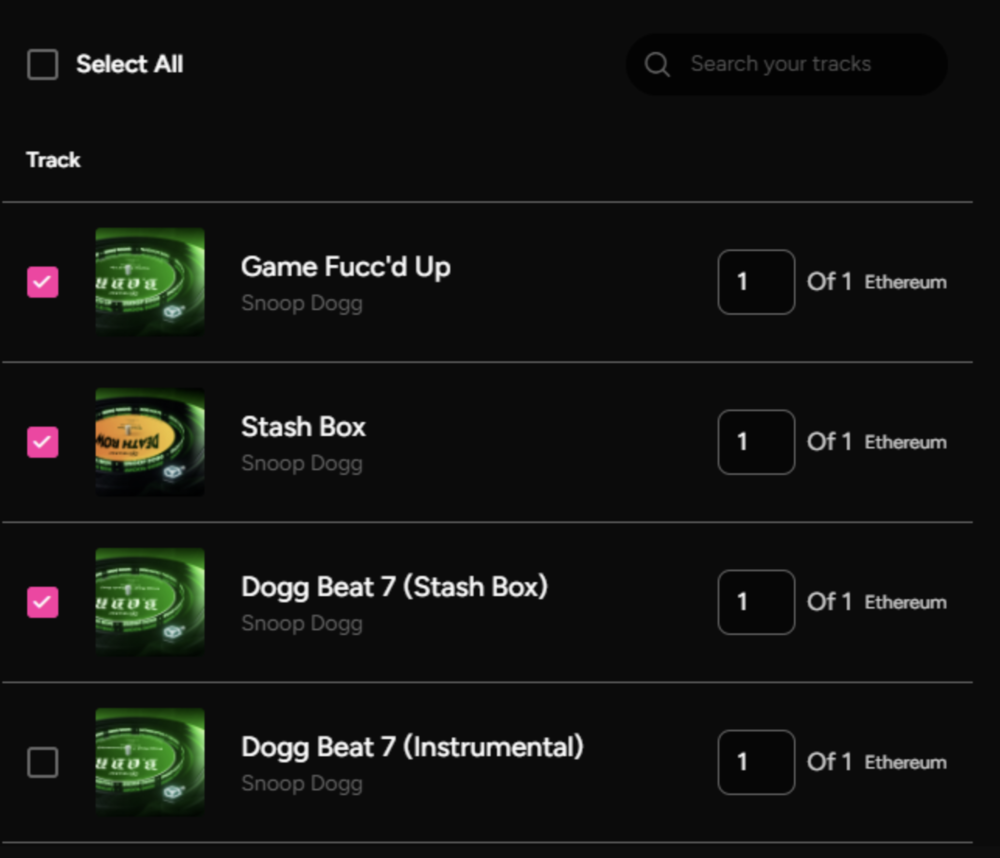Uncheck Dogg Beat 7 (Stash Box) checkbox

tap(43, 602)
